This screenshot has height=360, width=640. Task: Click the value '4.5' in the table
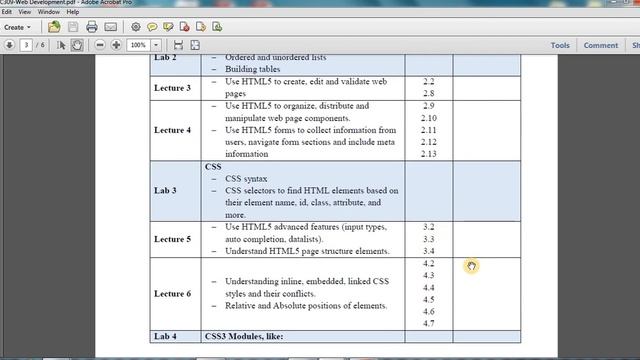429,299
